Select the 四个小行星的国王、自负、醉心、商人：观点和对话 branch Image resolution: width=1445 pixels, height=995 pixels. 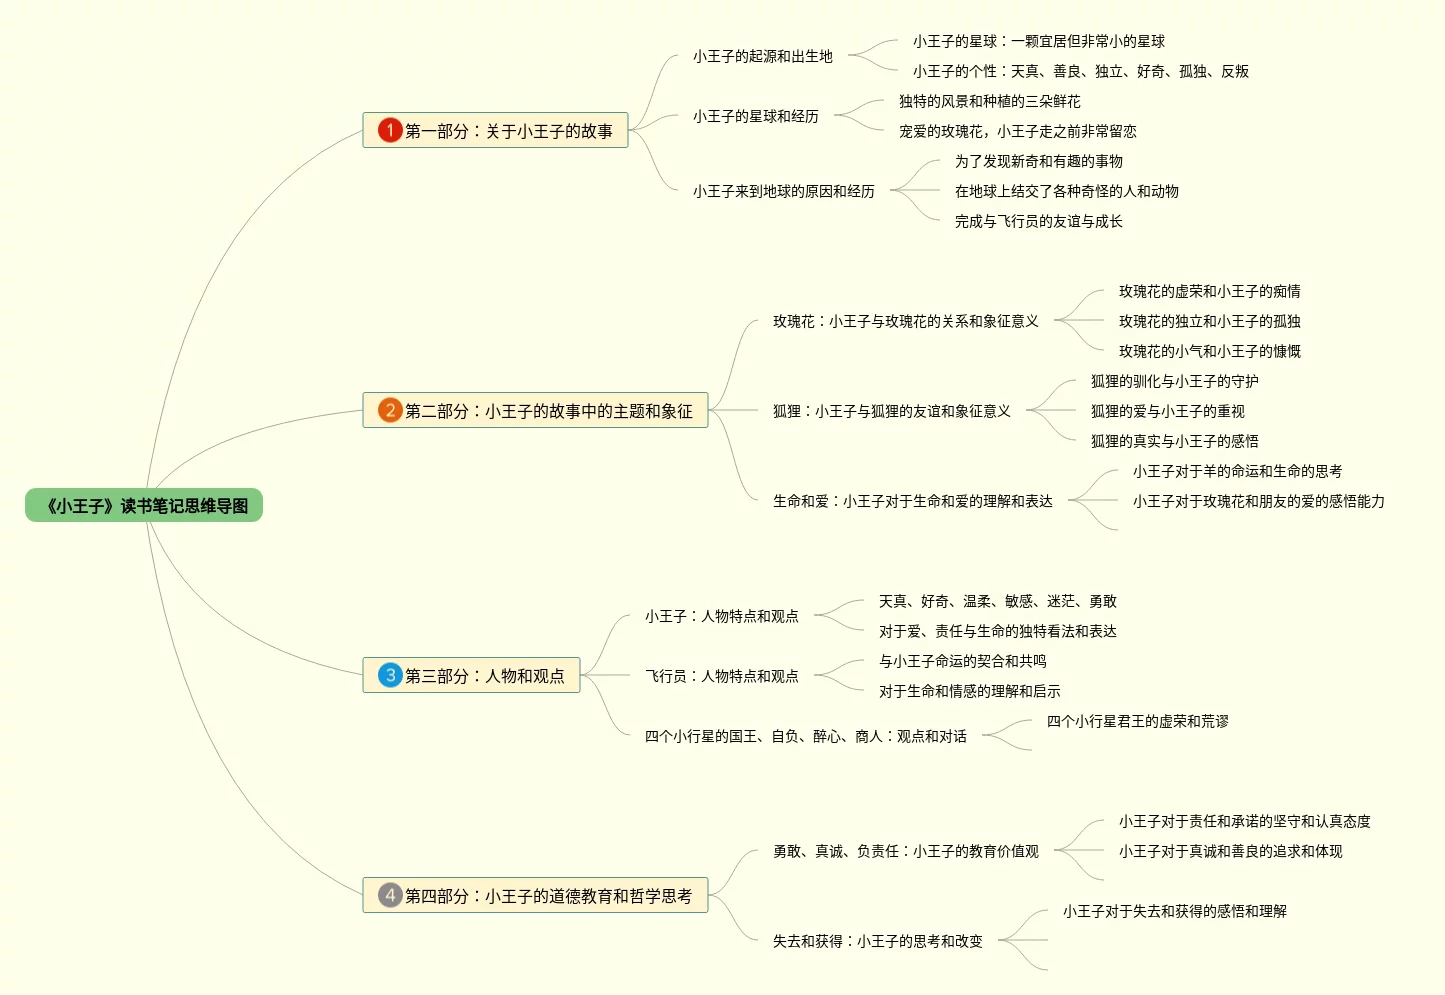pos(806,736)
